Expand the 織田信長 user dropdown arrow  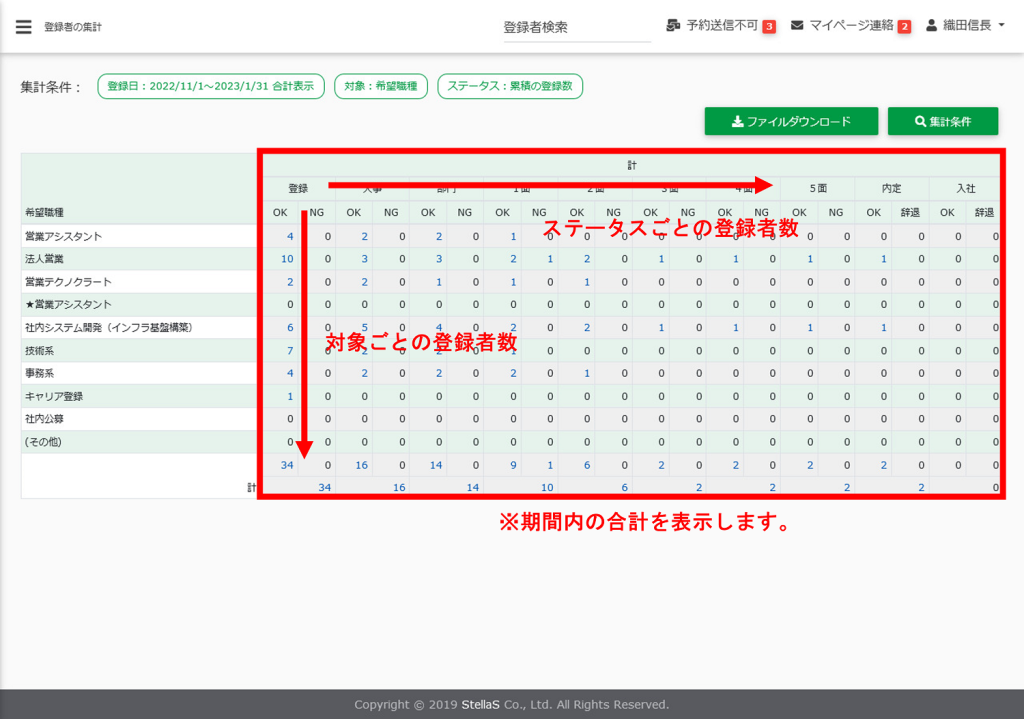[x=1001, y=25]
